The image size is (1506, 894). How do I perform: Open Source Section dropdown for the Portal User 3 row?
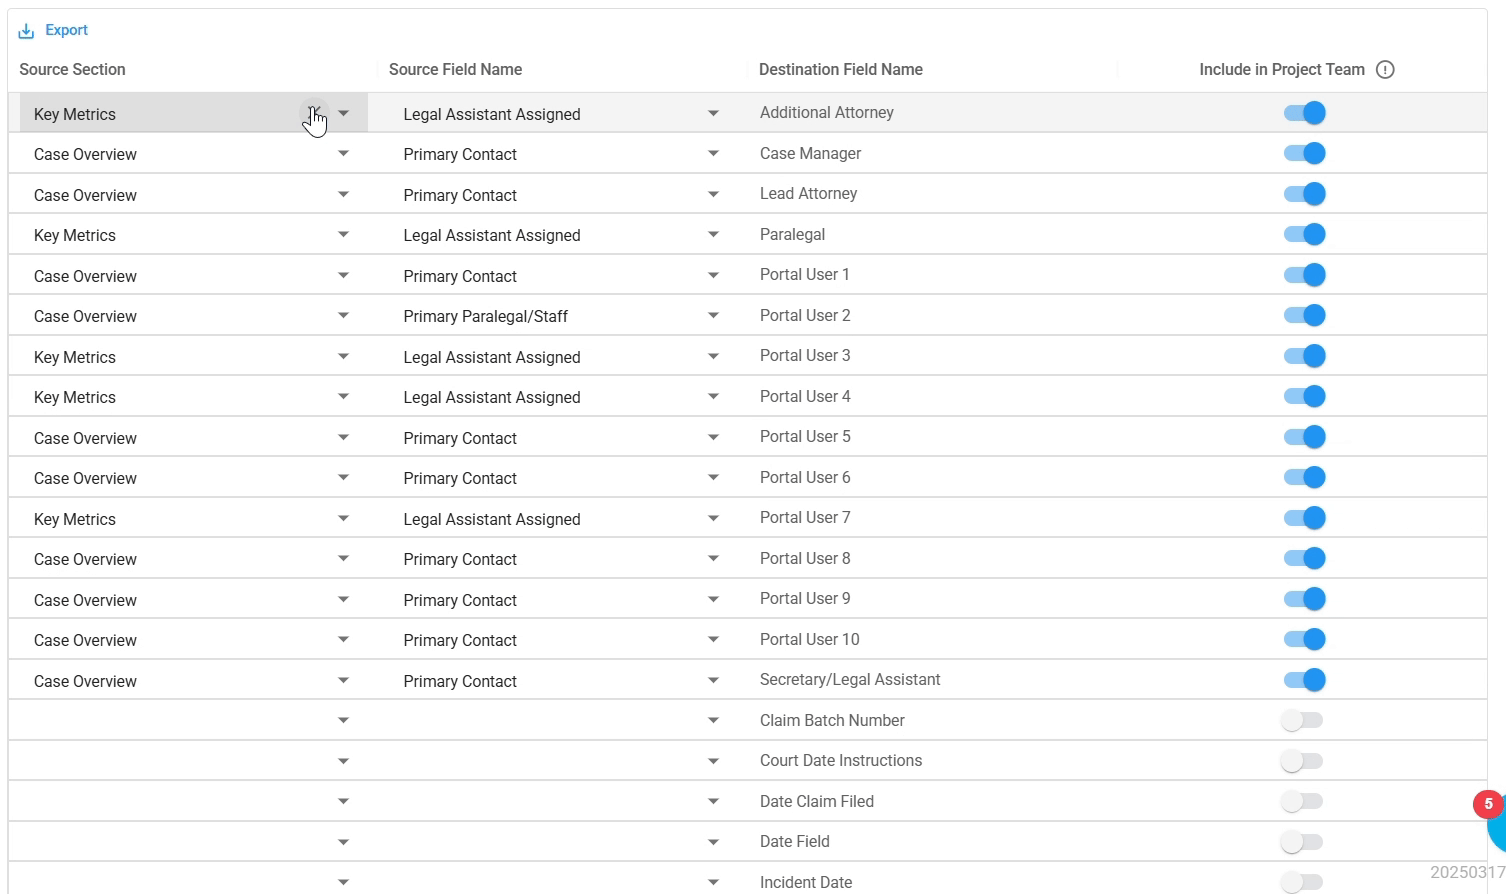pyautogui.click(x=344, y=356)
